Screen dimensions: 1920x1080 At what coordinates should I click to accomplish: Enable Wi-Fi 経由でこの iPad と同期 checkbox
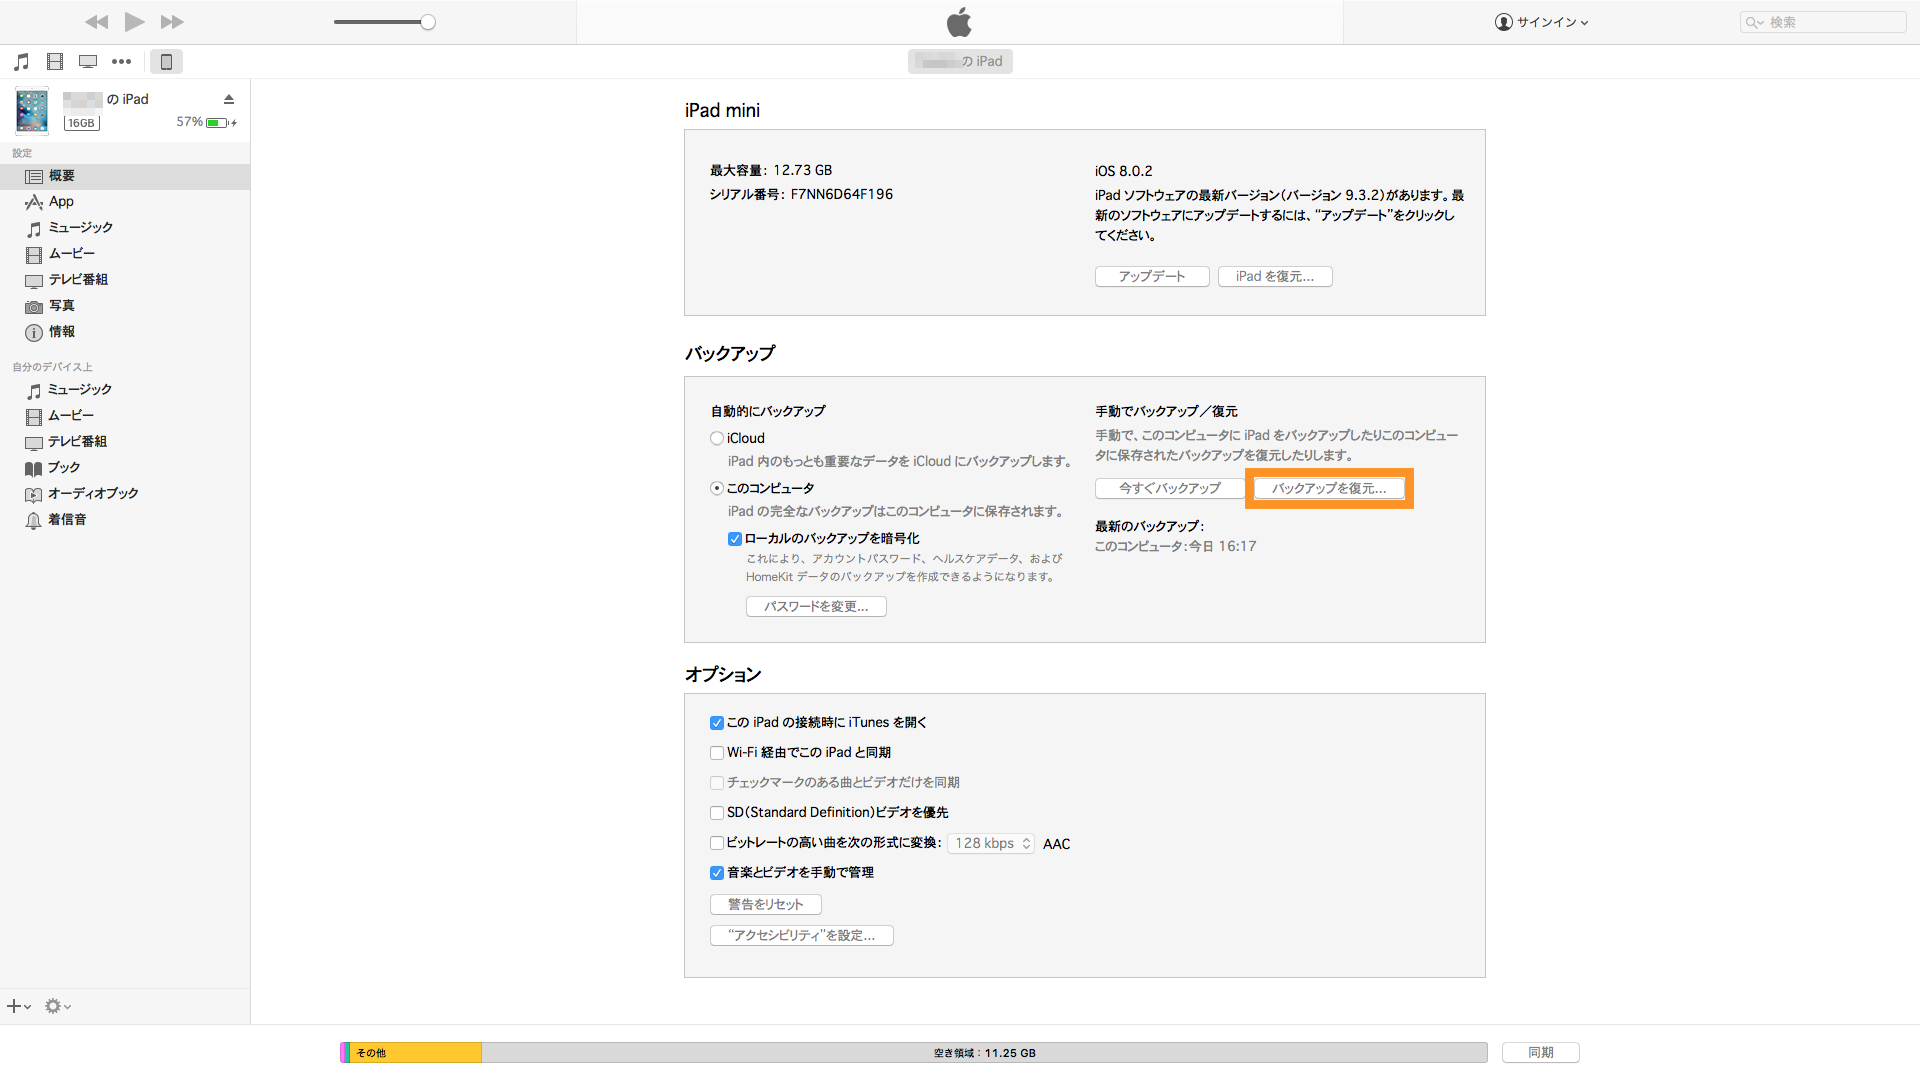click(x=717, y=753)
